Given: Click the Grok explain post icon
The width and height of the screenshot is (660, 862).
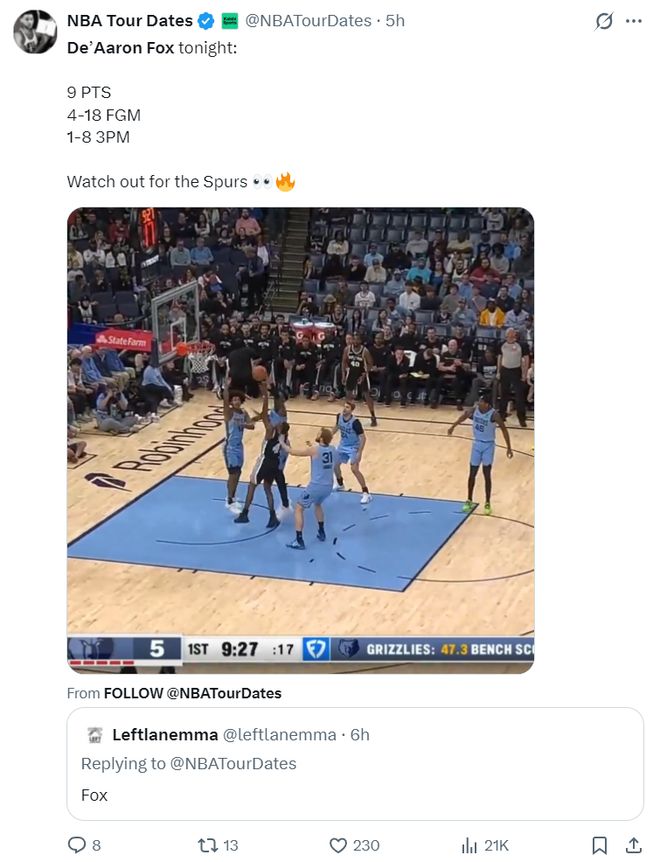Looking at the screenshot, I should pyautogui.click(x=603, y=21).
